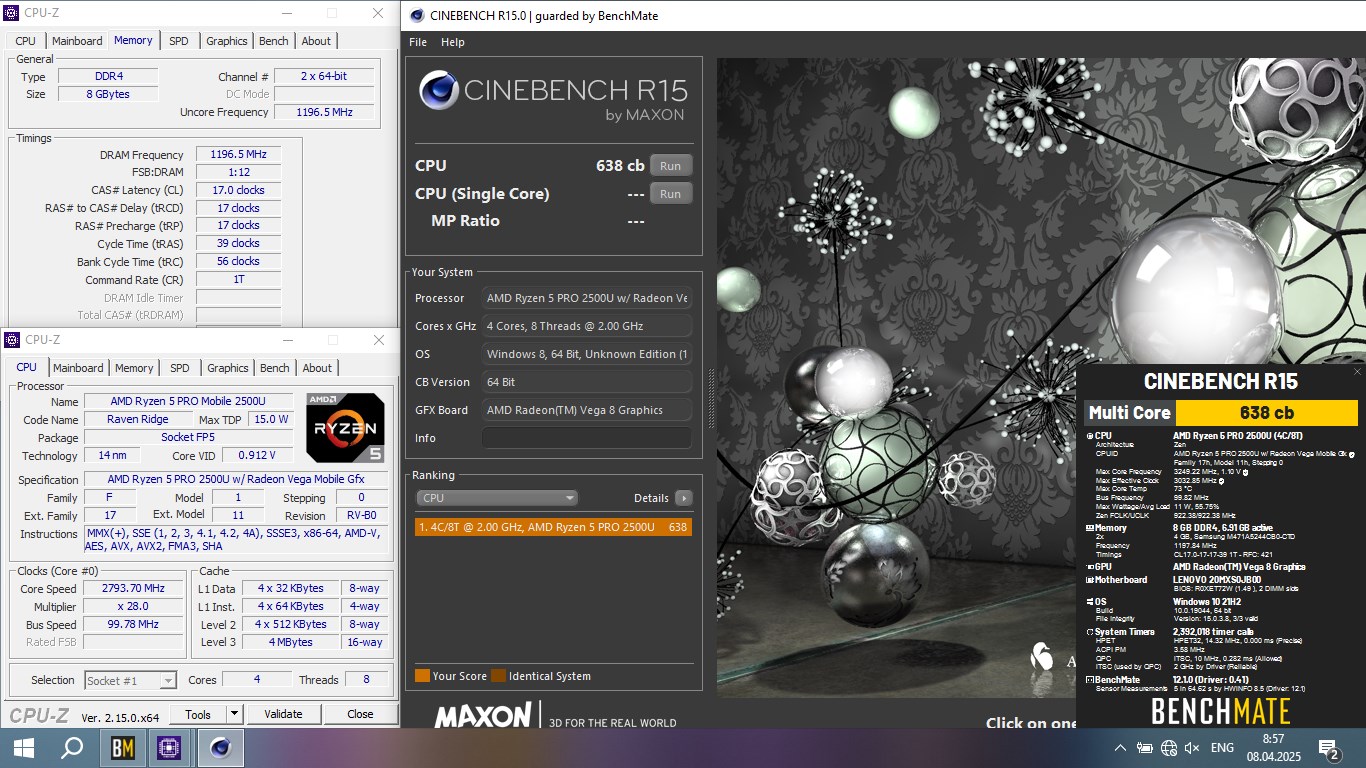Screen dimensions: 1366x768
Task: Open Graphics tab in CPU-Z processor window
Action: [228, 368]
